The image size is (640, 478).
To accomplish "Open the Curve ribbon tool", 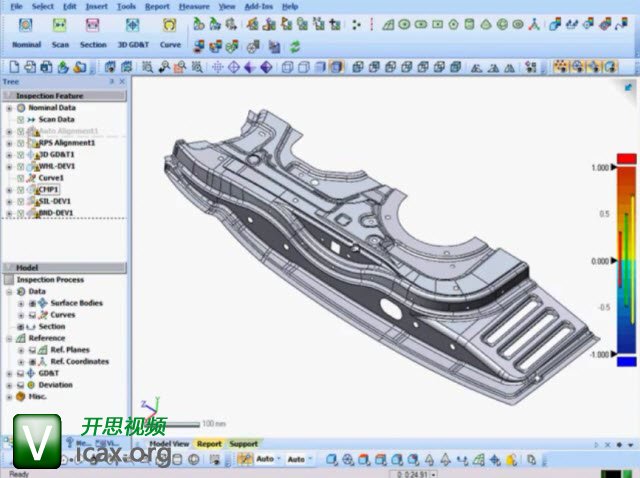I will [170, 32].
